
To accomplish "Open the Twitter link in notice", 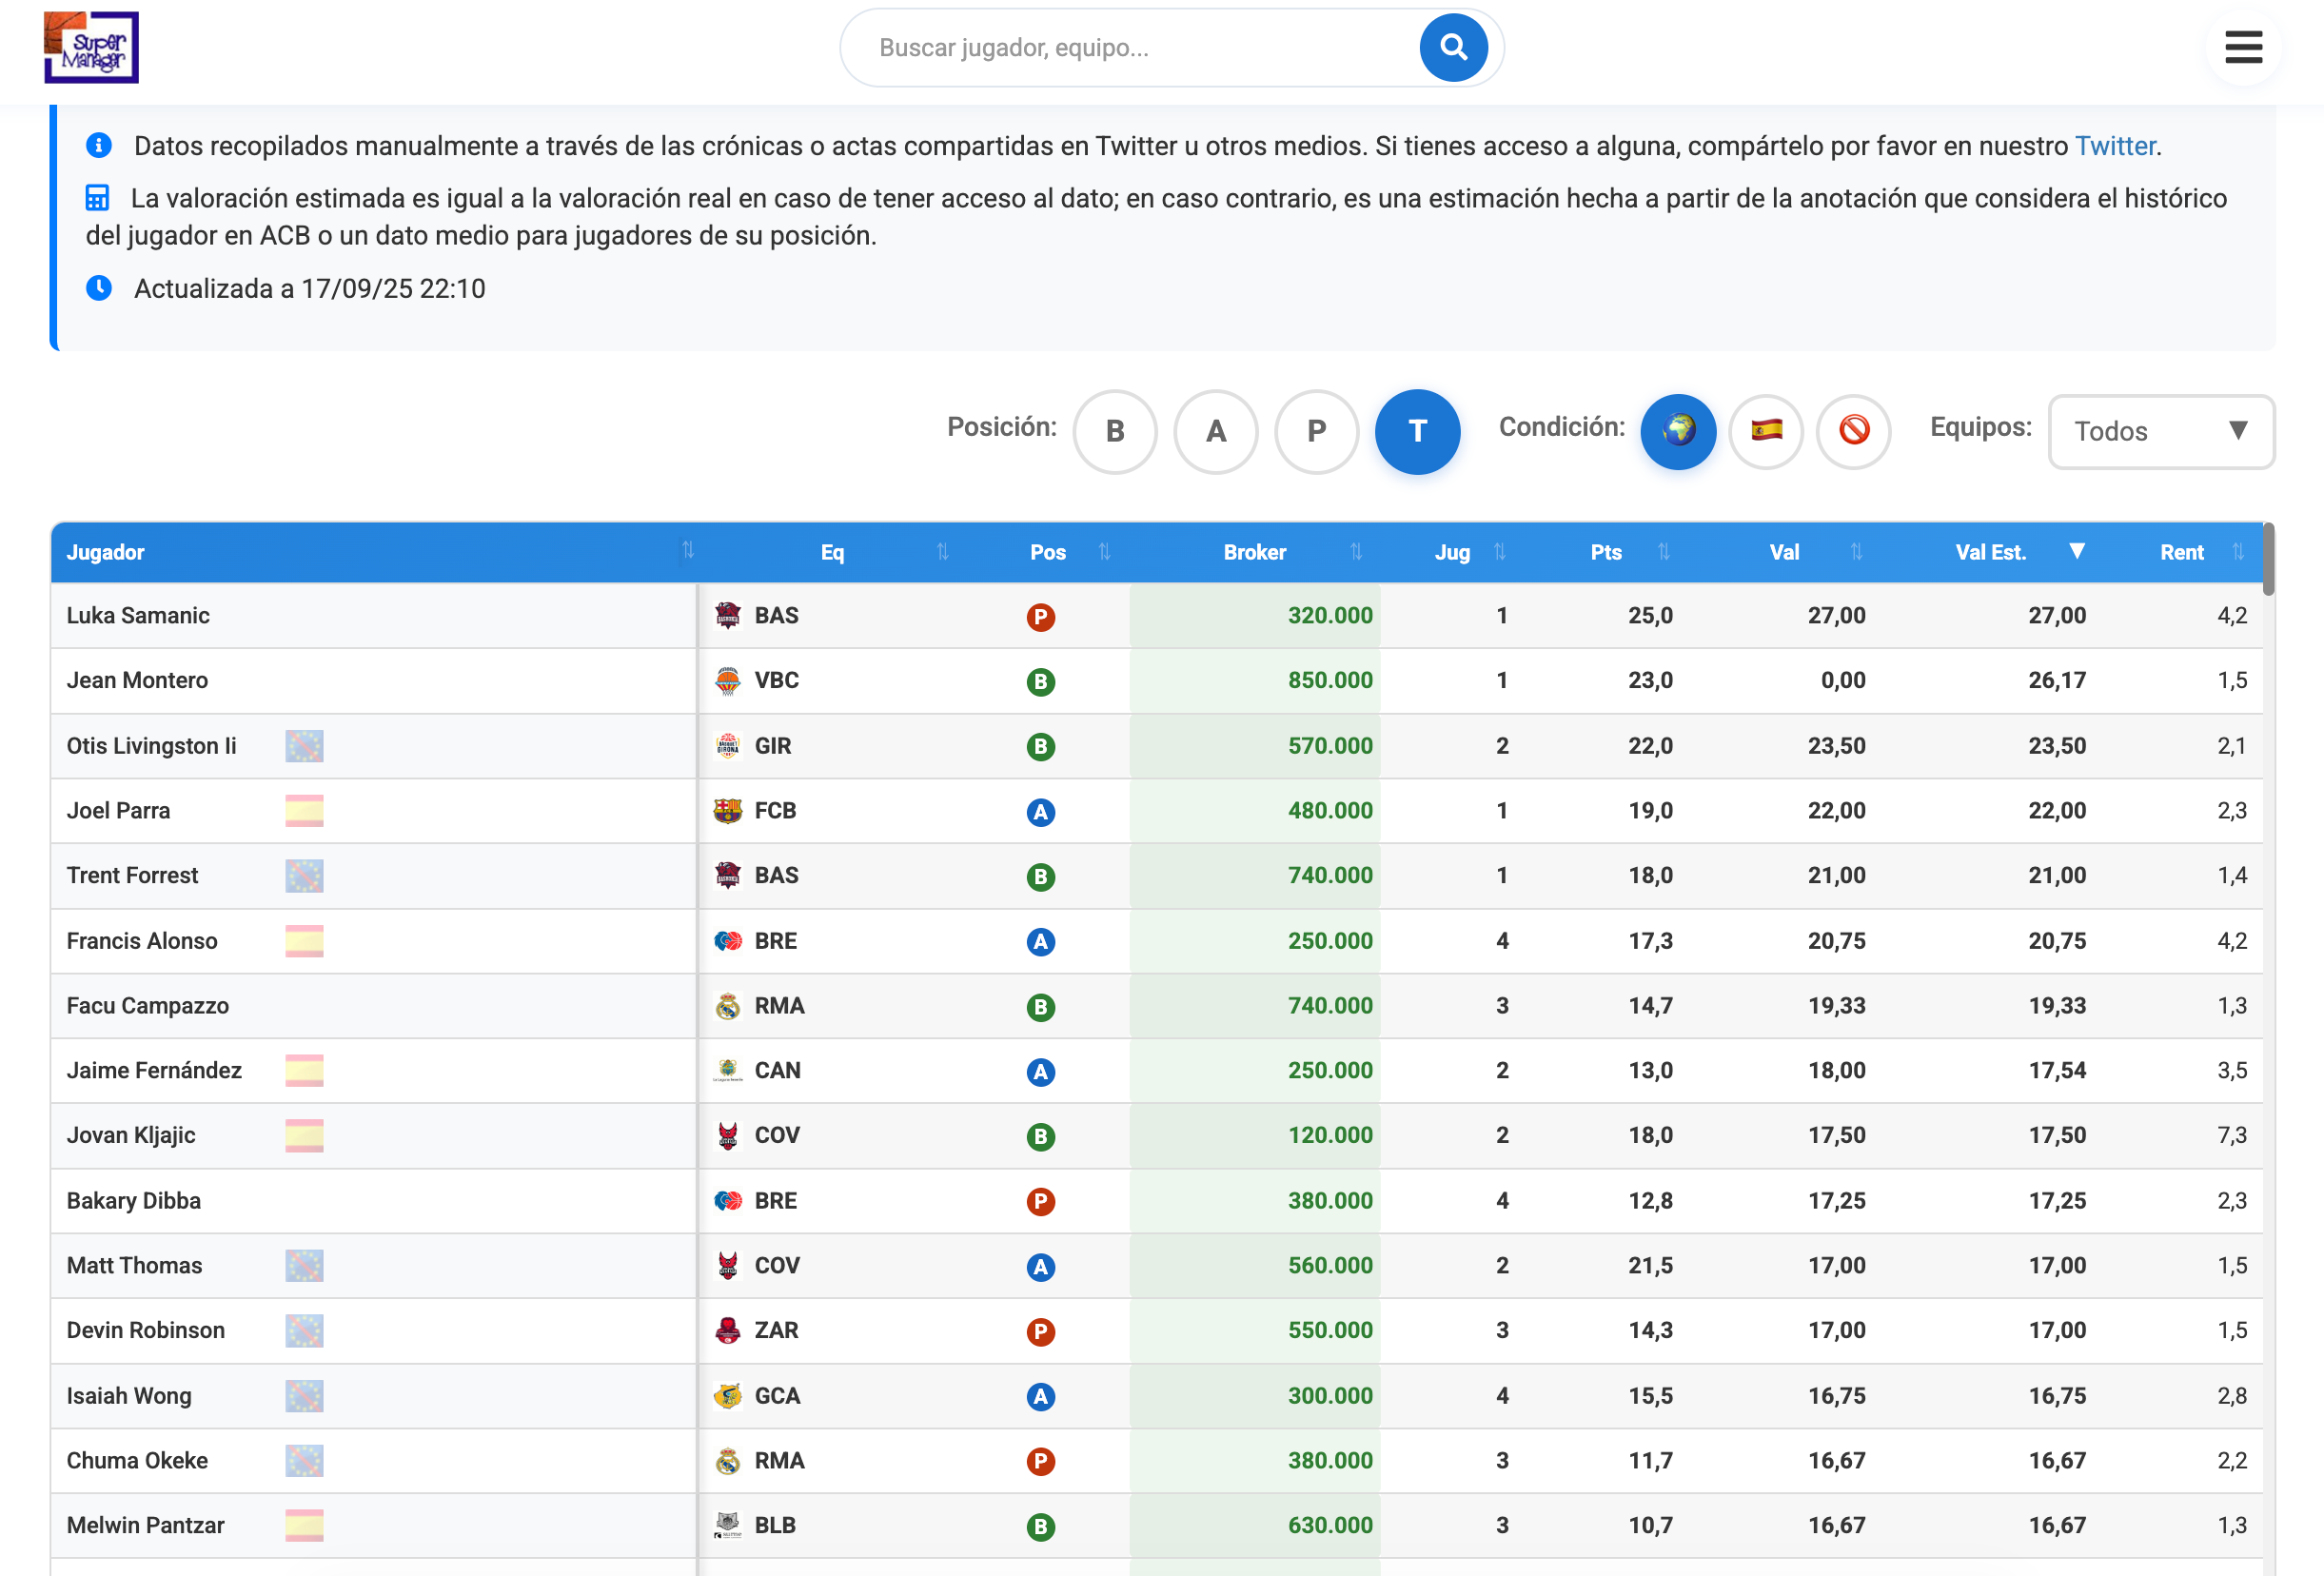I will [x=2114, y=146].
